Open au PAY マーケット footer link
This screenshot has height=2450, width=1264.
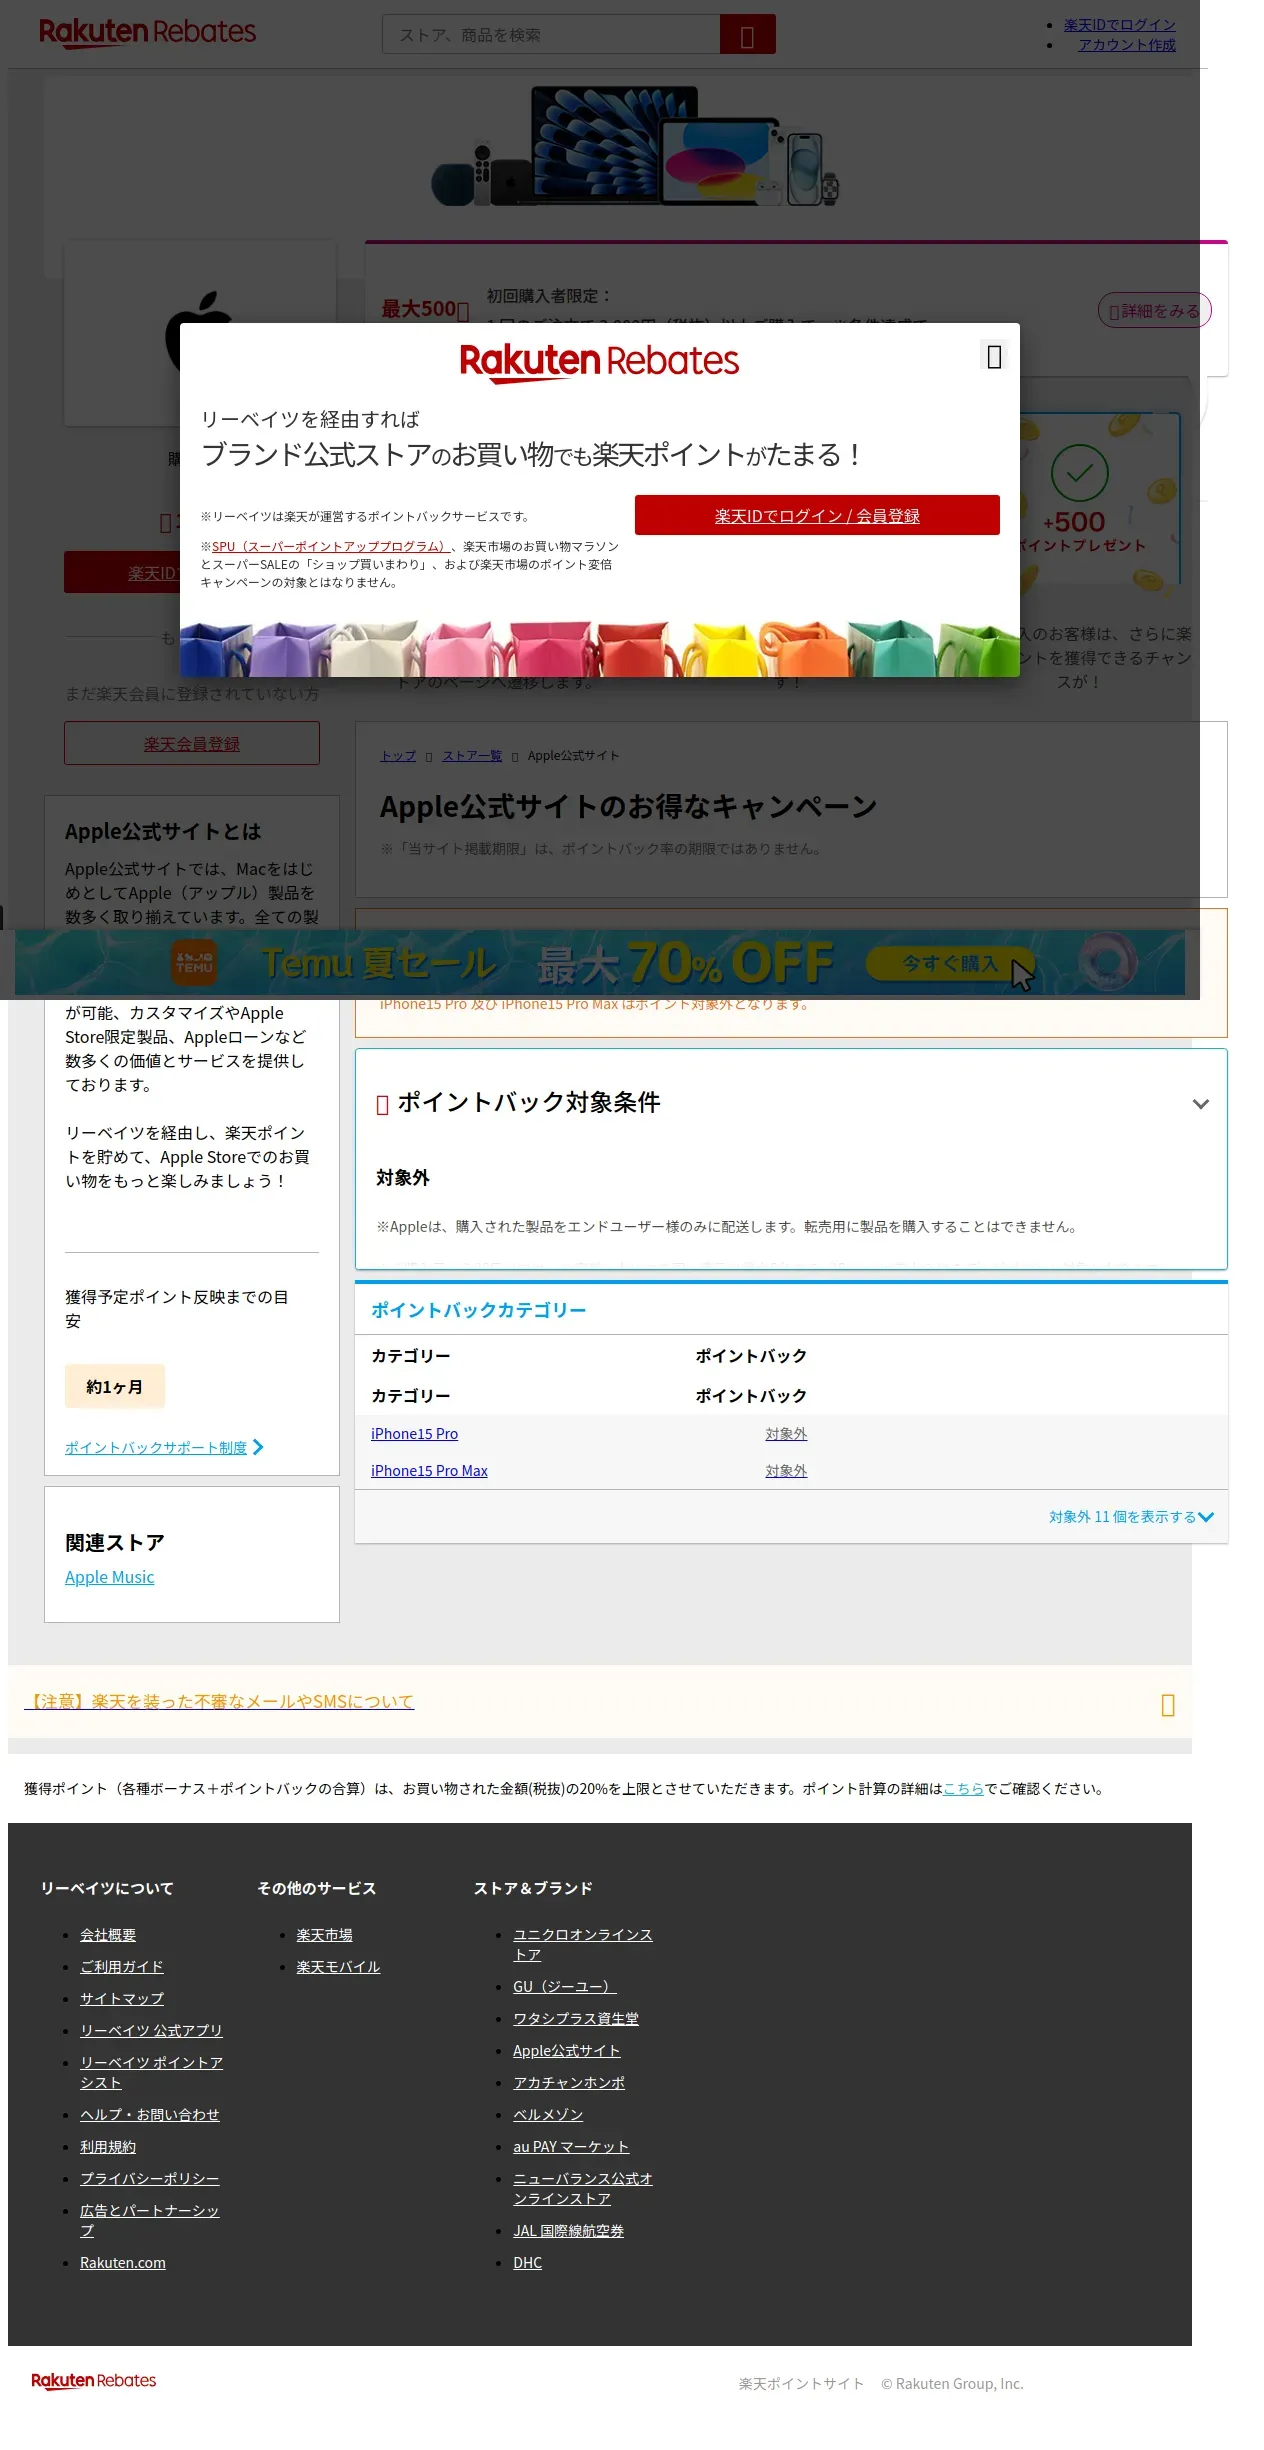click(x=571, y=2147)
